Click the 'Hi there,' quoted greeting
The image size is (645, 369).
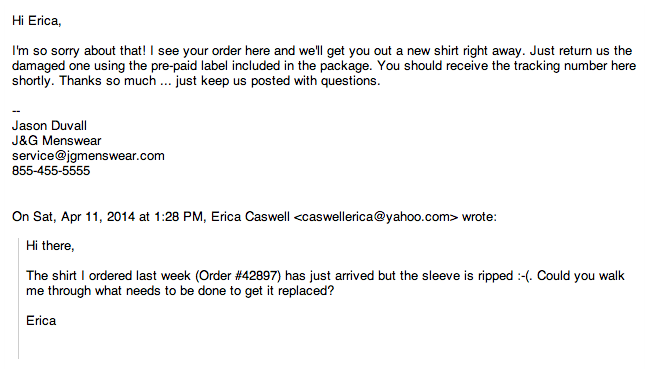pos(50,246)
